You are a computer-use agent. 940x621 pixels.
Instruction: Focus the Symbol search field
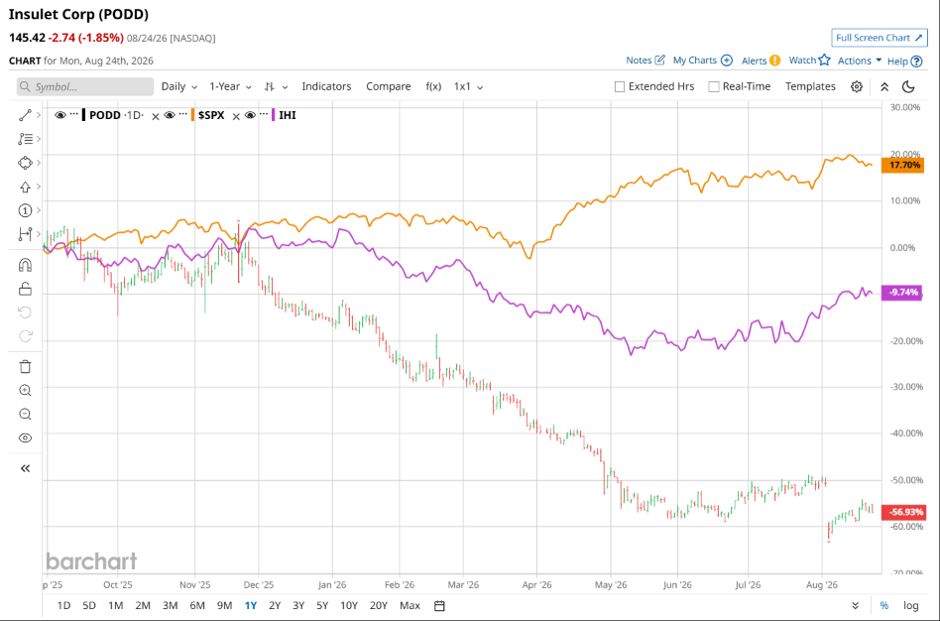pos(85,87)
